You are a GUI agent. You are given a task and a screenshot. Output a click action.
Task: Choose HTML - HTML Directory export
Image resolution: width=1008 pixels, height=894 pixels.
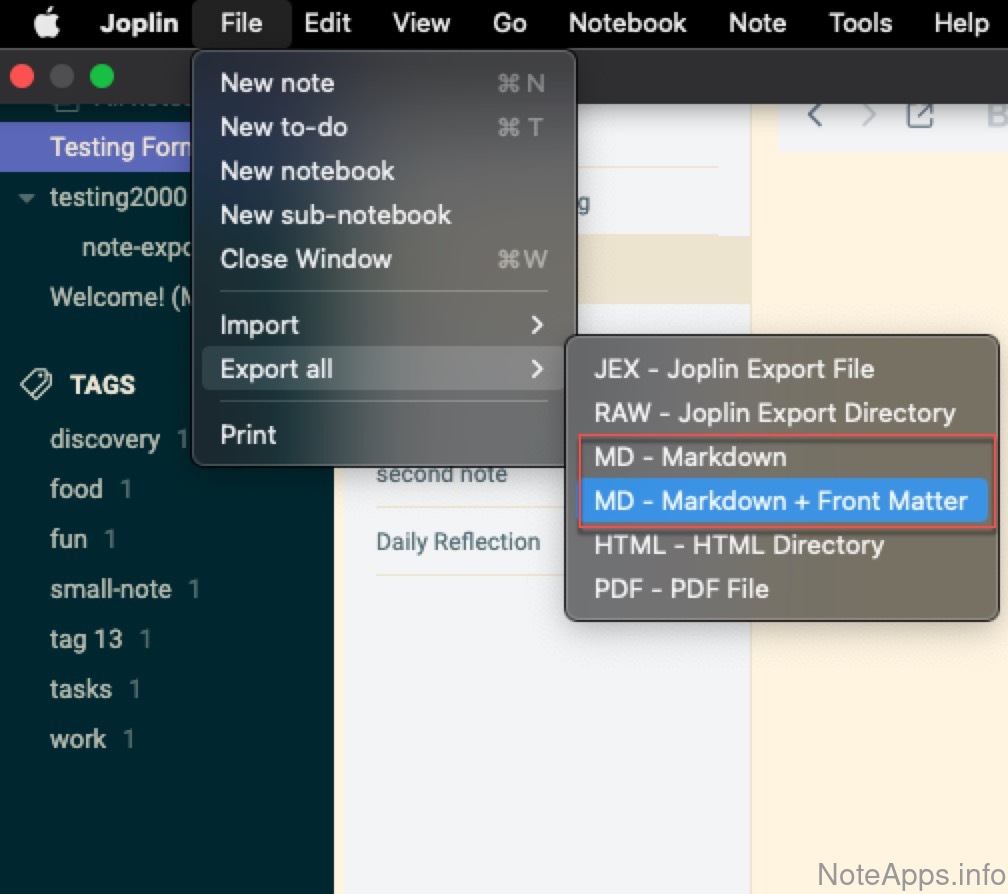(x=739, y=545)
